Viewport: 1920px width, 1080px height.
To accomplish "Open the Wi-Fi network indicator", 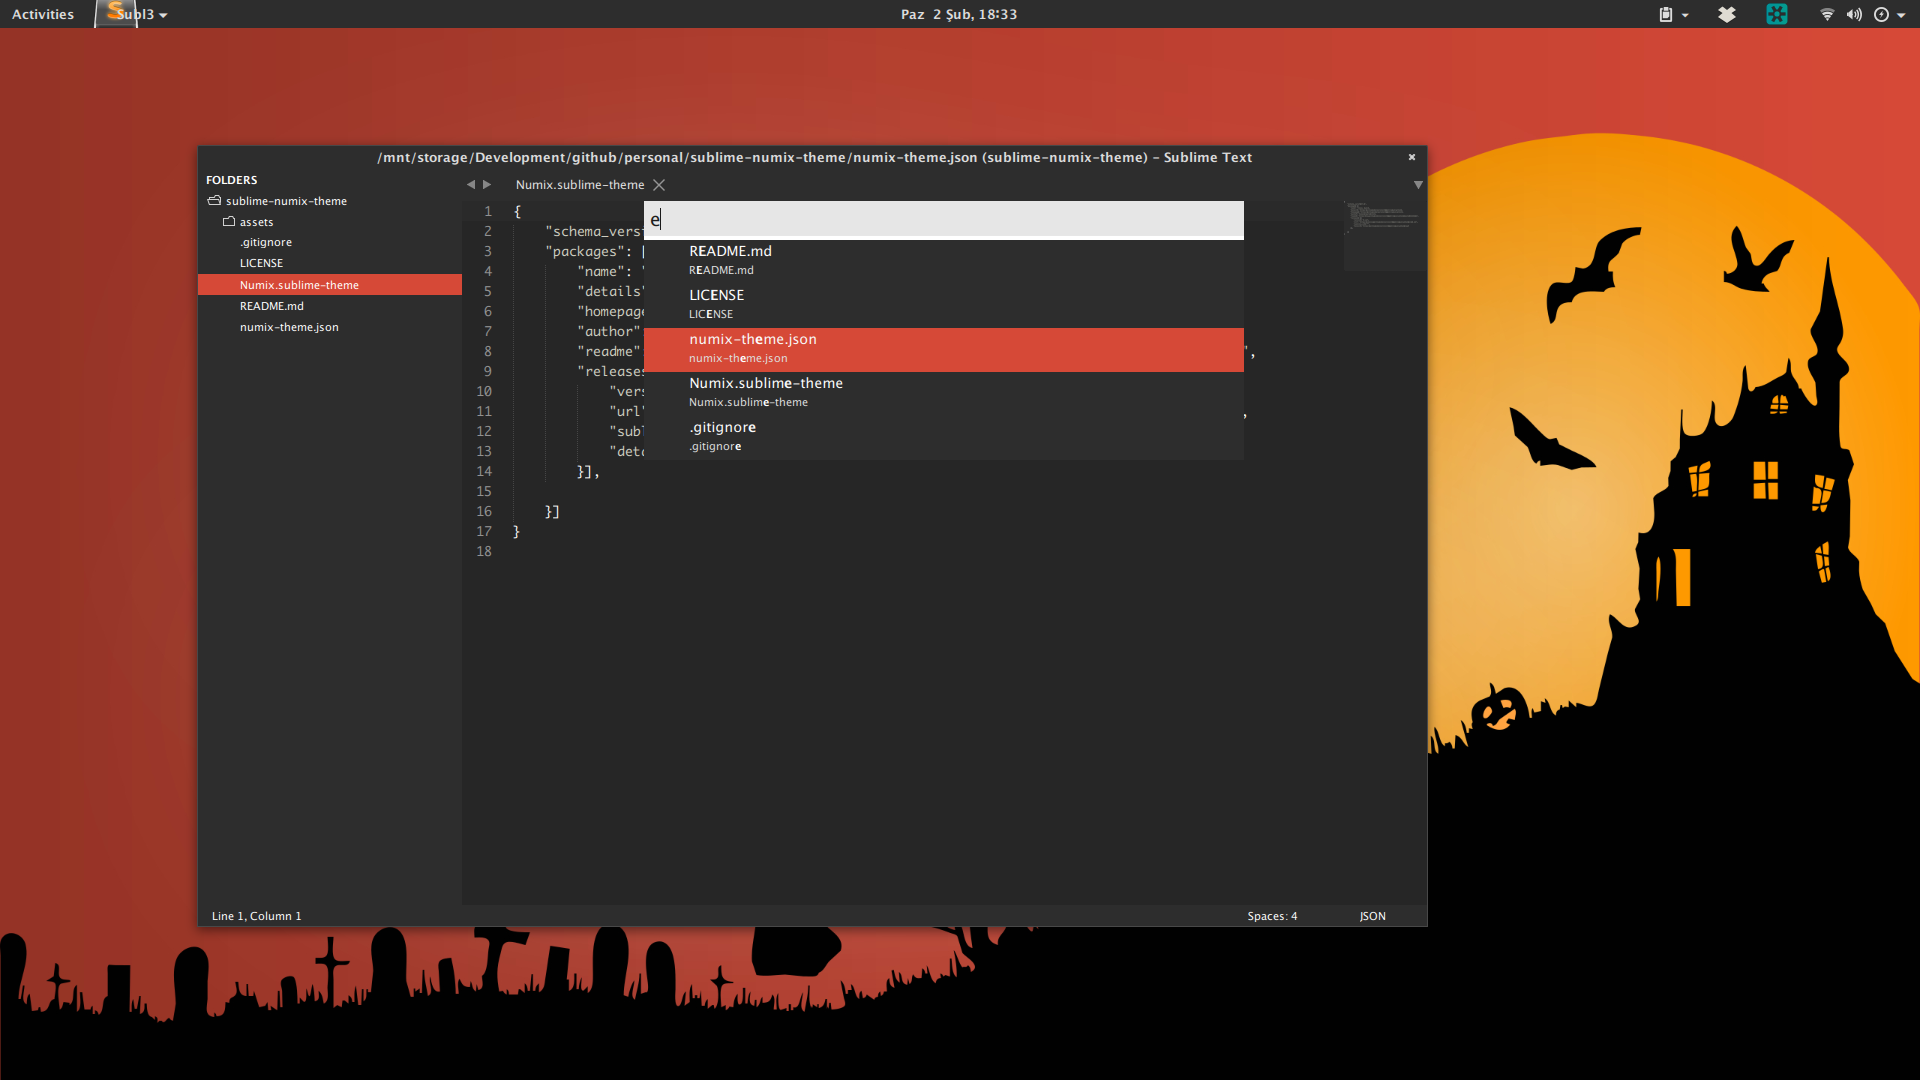I will pos(1827,15).
